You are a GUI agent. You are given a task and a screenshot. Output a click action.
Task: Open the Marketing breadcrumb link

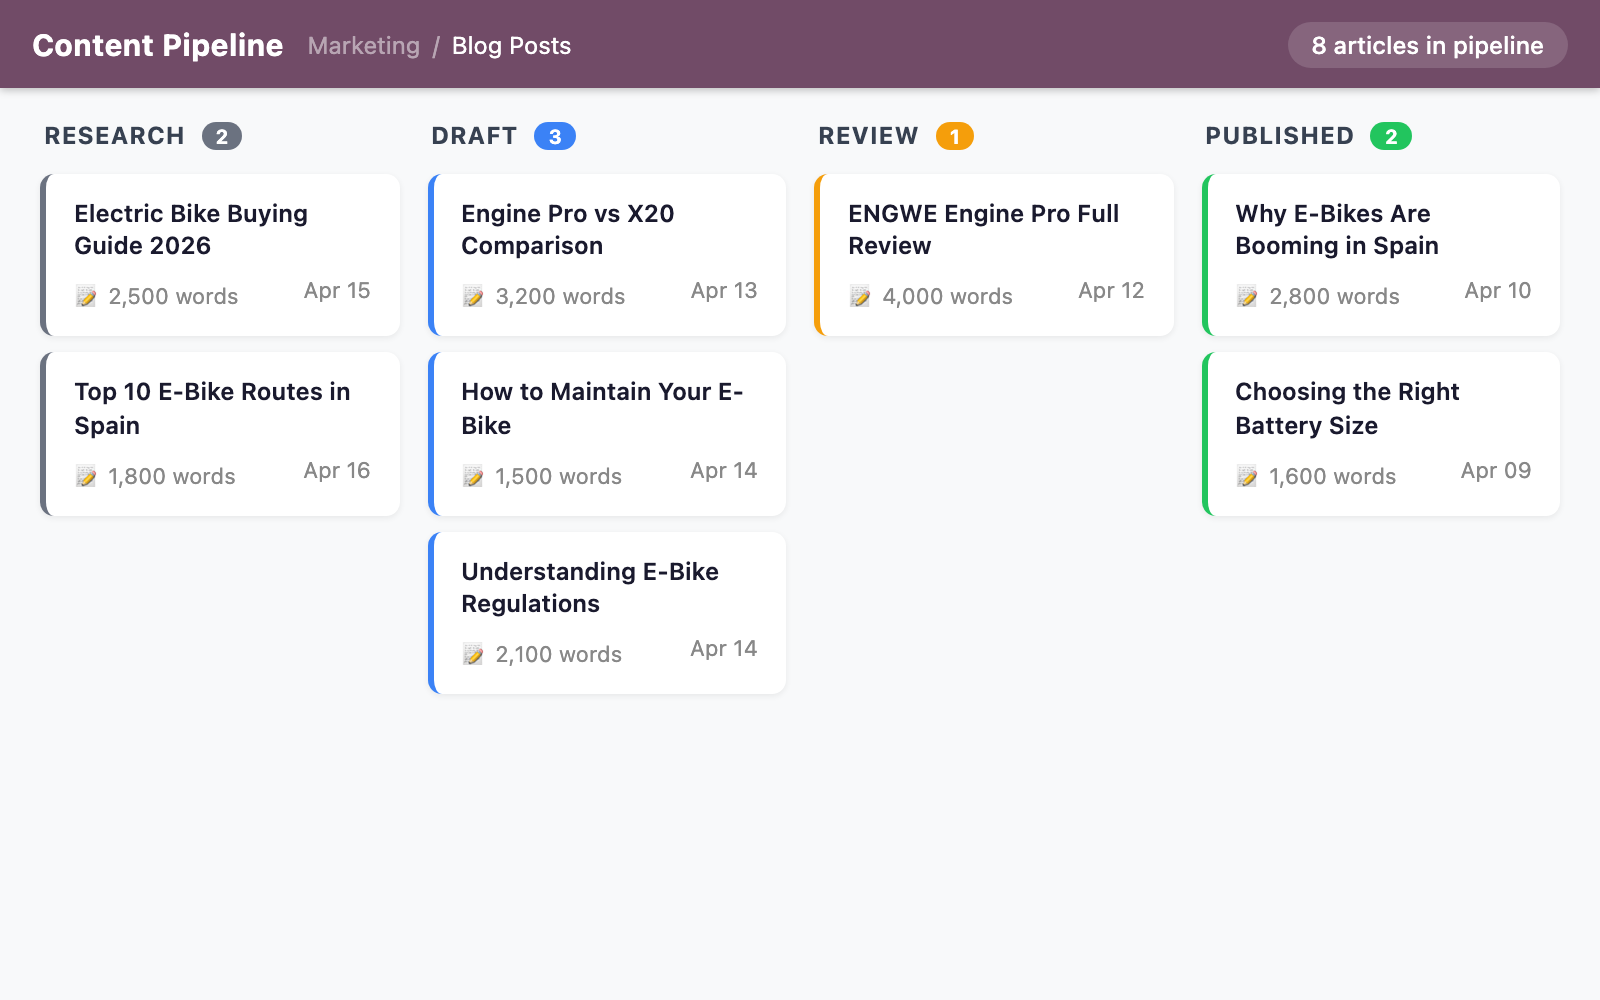point(363,46)
